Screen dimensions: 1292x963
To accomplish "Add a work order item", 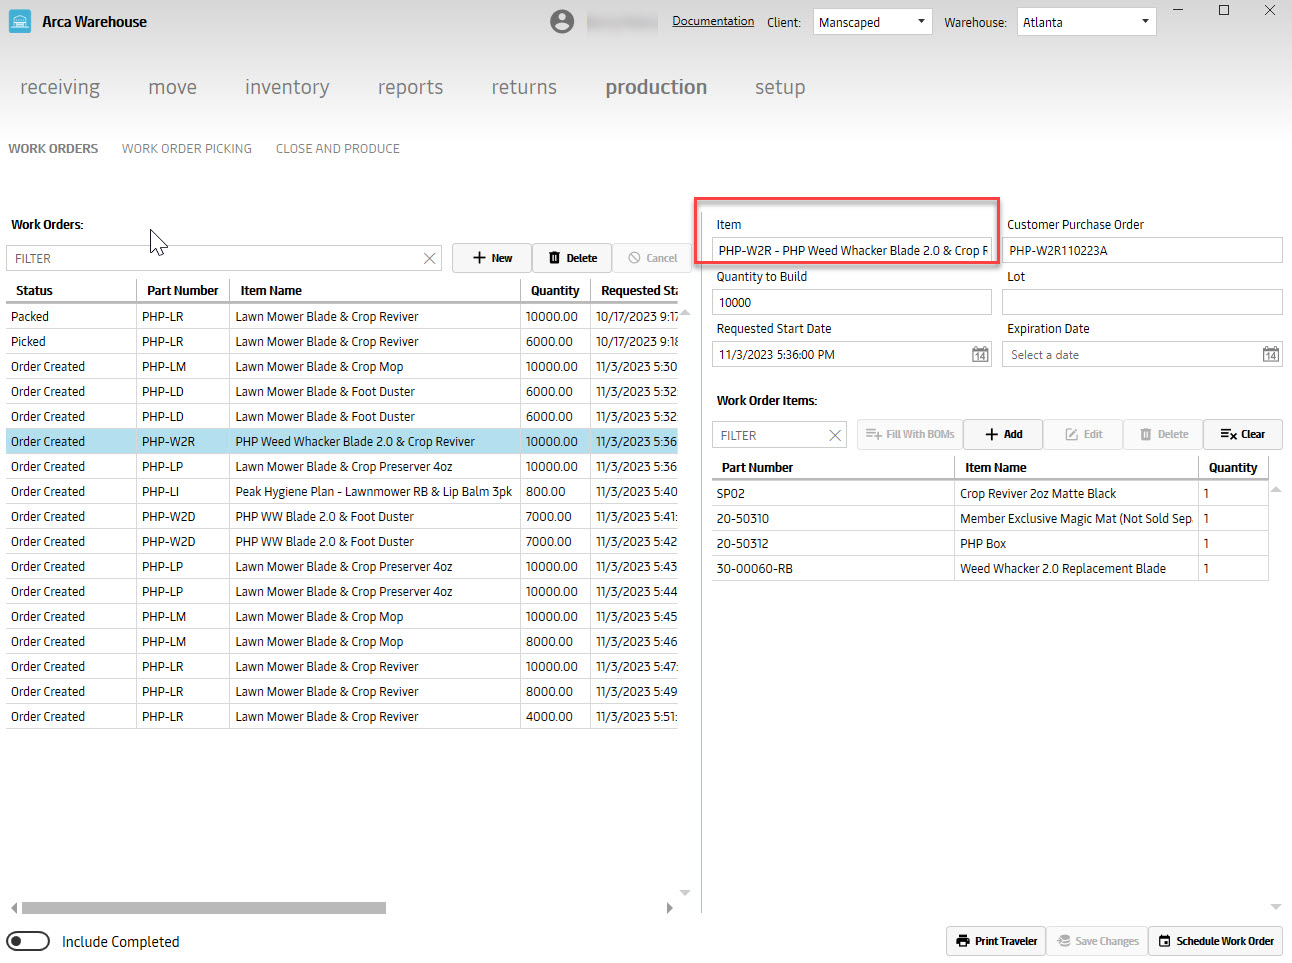I will (x=1003, y=435).
